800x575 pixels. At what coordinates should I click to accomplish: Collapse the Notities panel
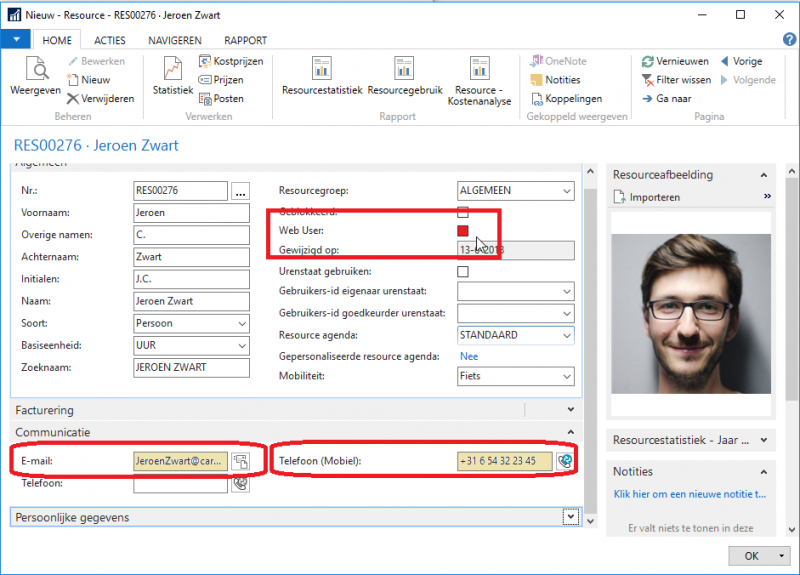763,472
